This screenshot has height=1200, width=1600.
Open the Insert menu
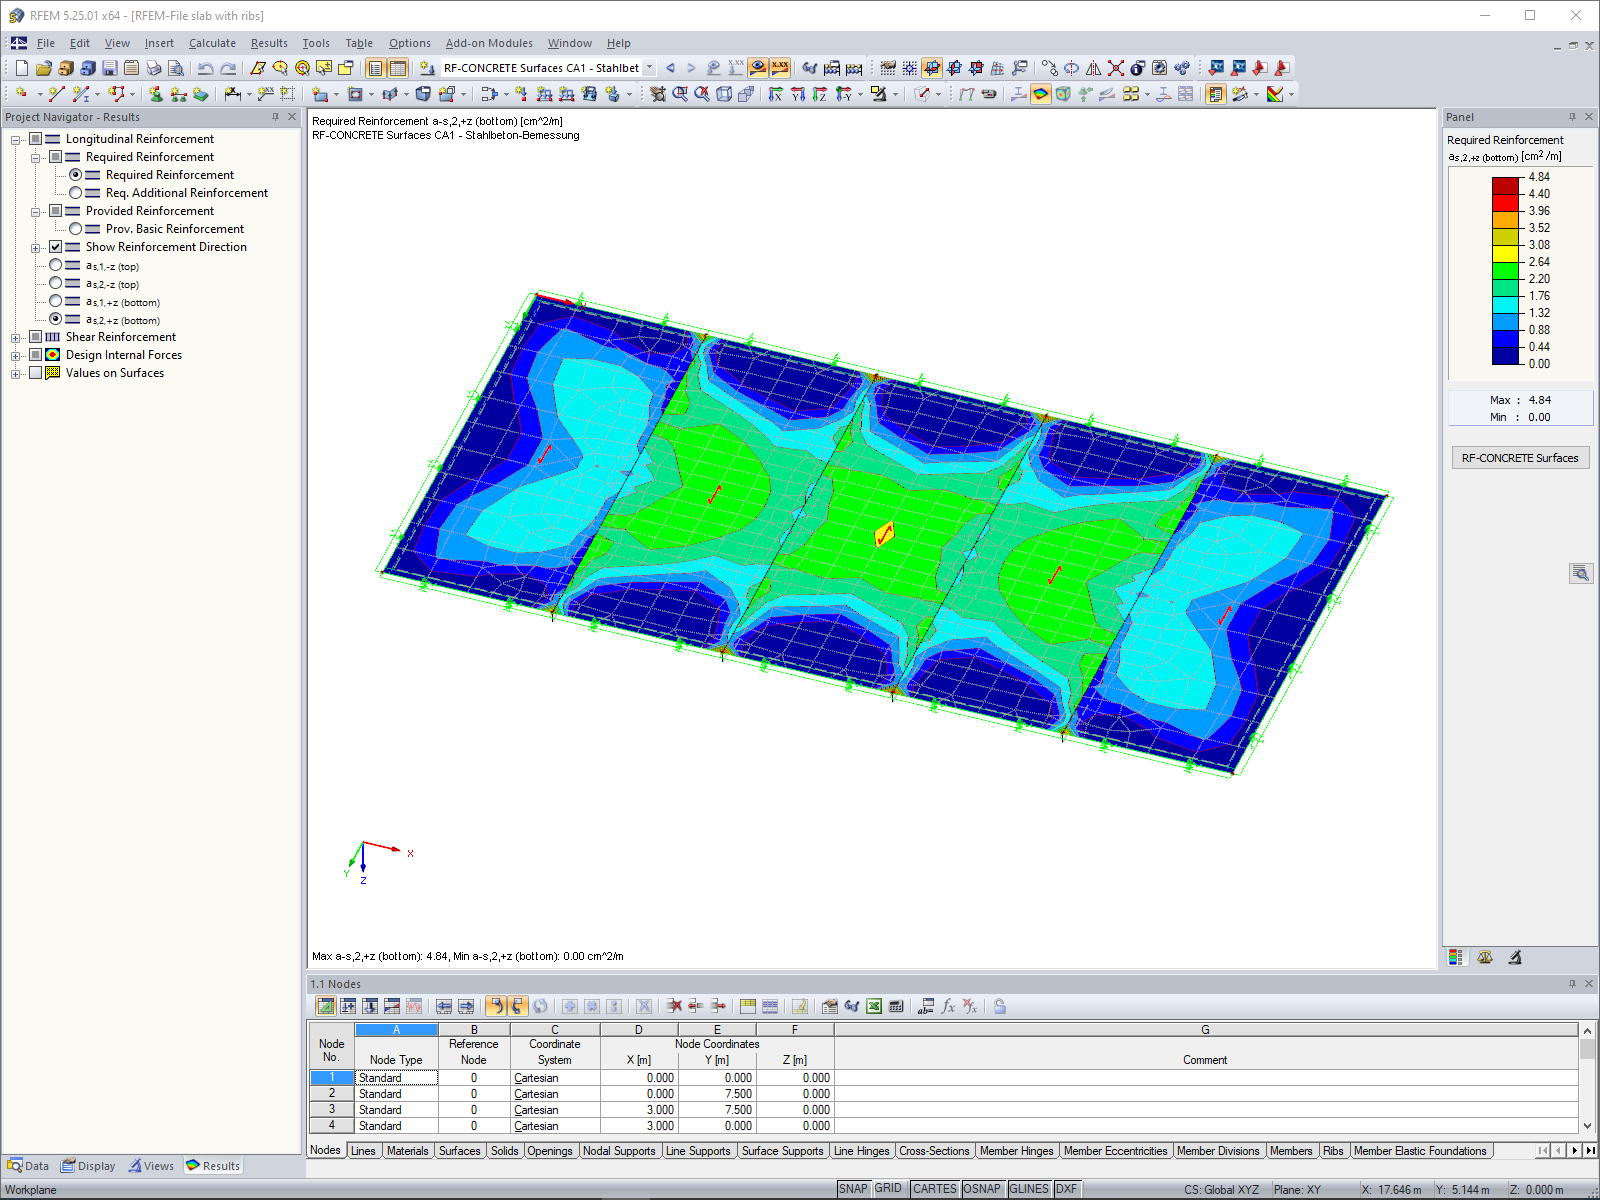pyautogui.click(x=159, y=43)
